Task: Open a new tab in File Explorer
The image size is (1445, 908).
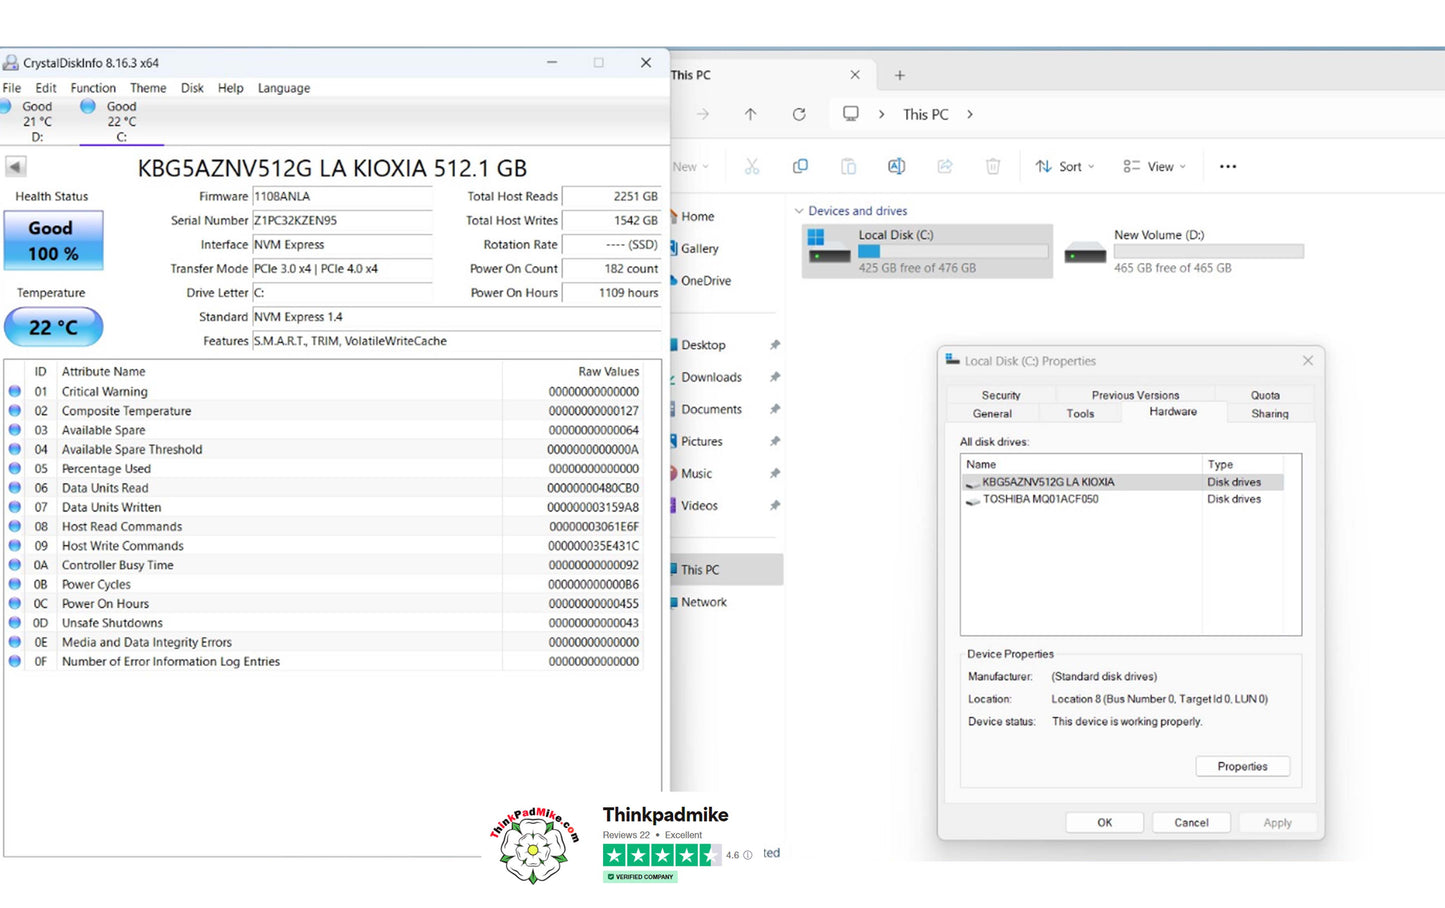Action: (x=900, y=75)
